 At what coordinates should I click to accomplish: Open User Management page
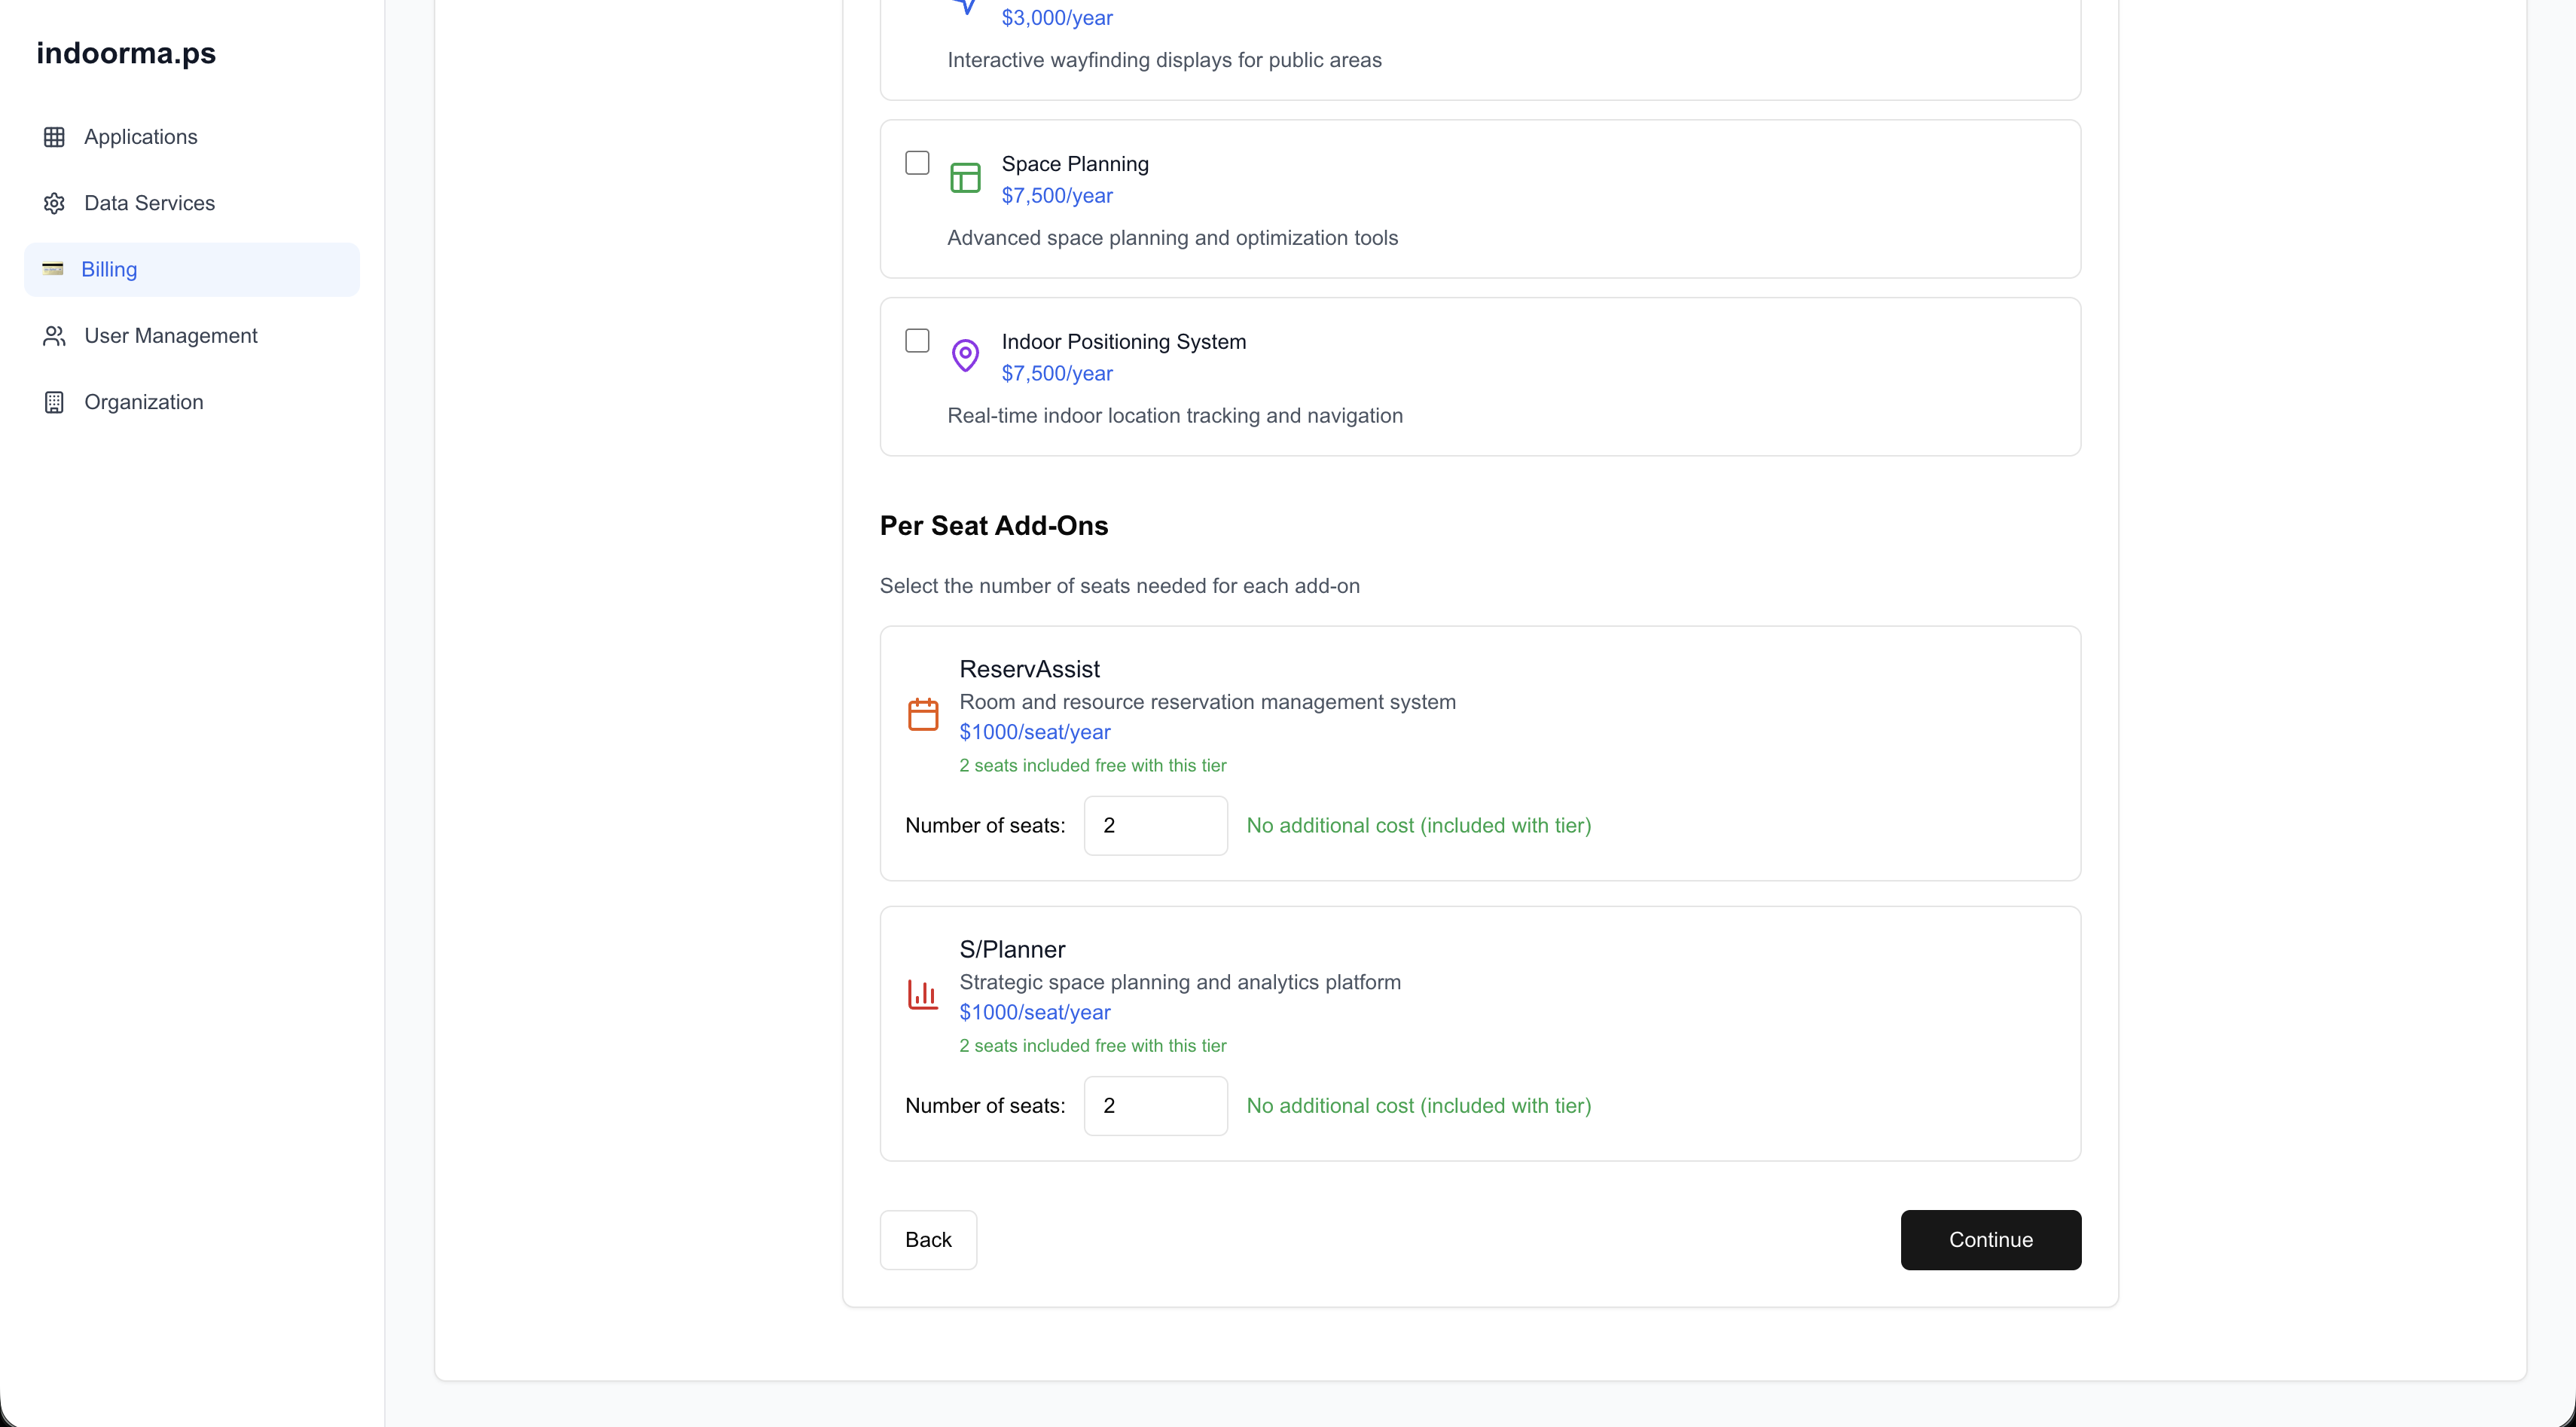click(192, 336)
